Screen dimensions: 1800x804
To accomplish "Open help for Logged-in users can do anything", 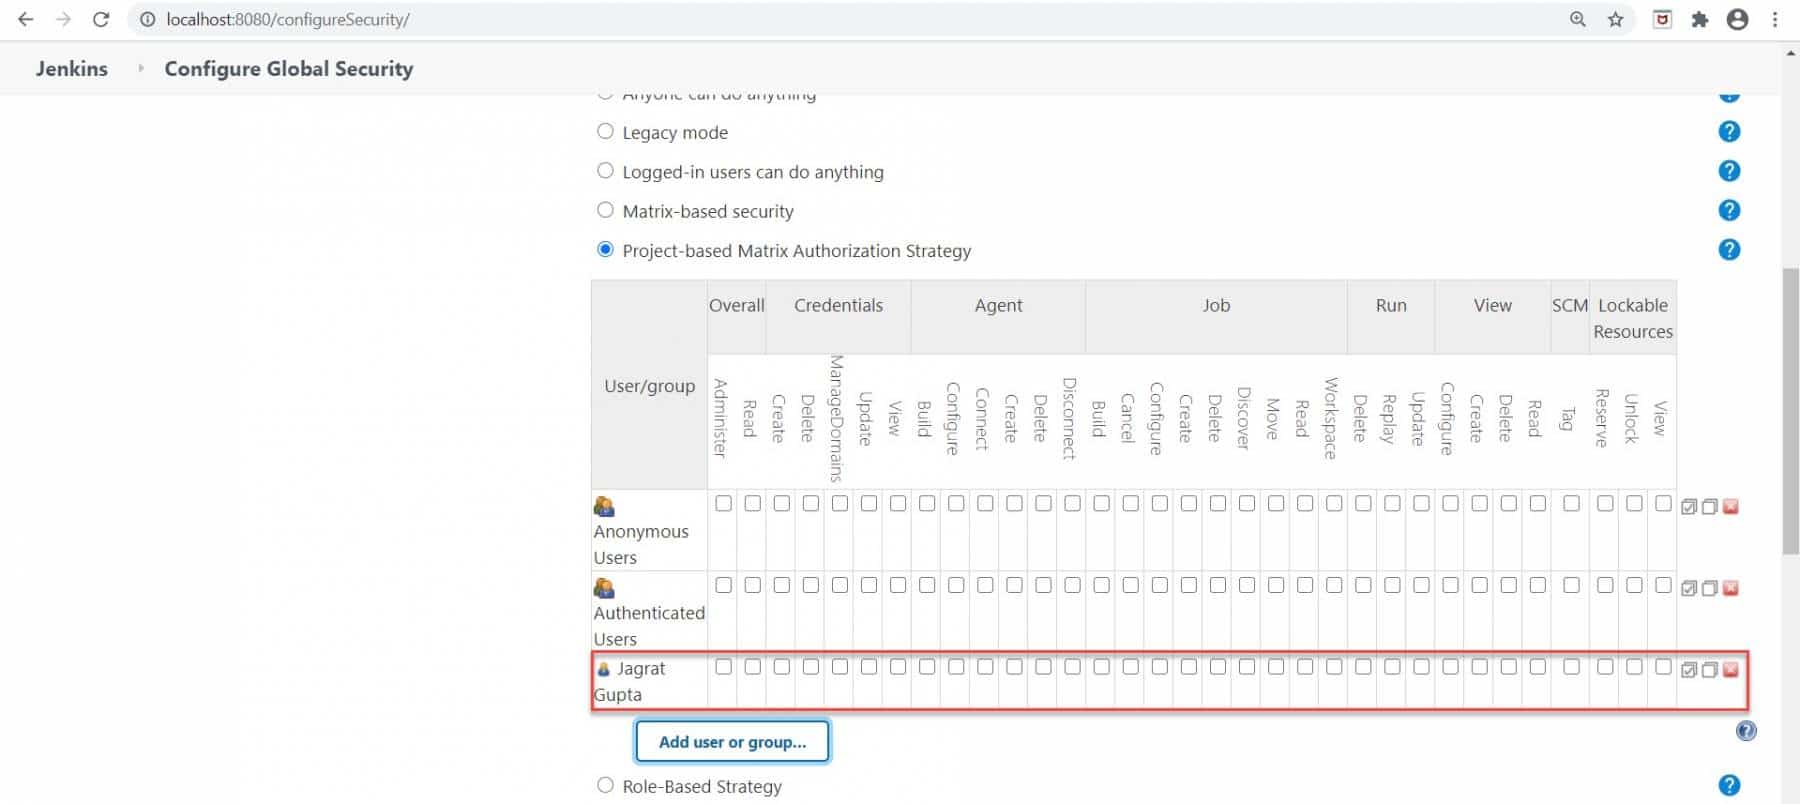I will [x=1729, y=171].
